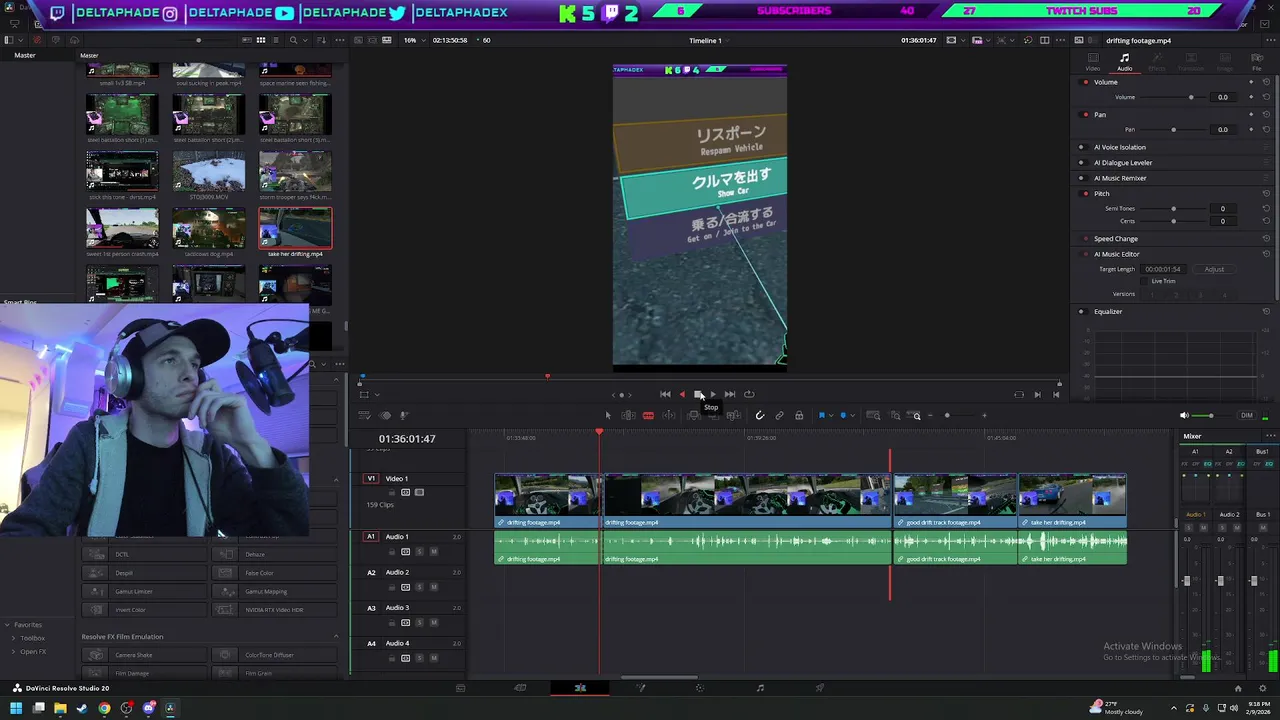Click the Target Length timecode field

tap(1164, 269)
